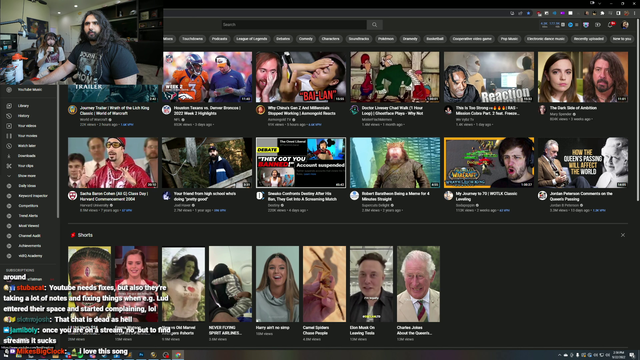640x360 pixels.
Task: Open the Camel Spiders Chase People short
Action: tap(324, 284)
